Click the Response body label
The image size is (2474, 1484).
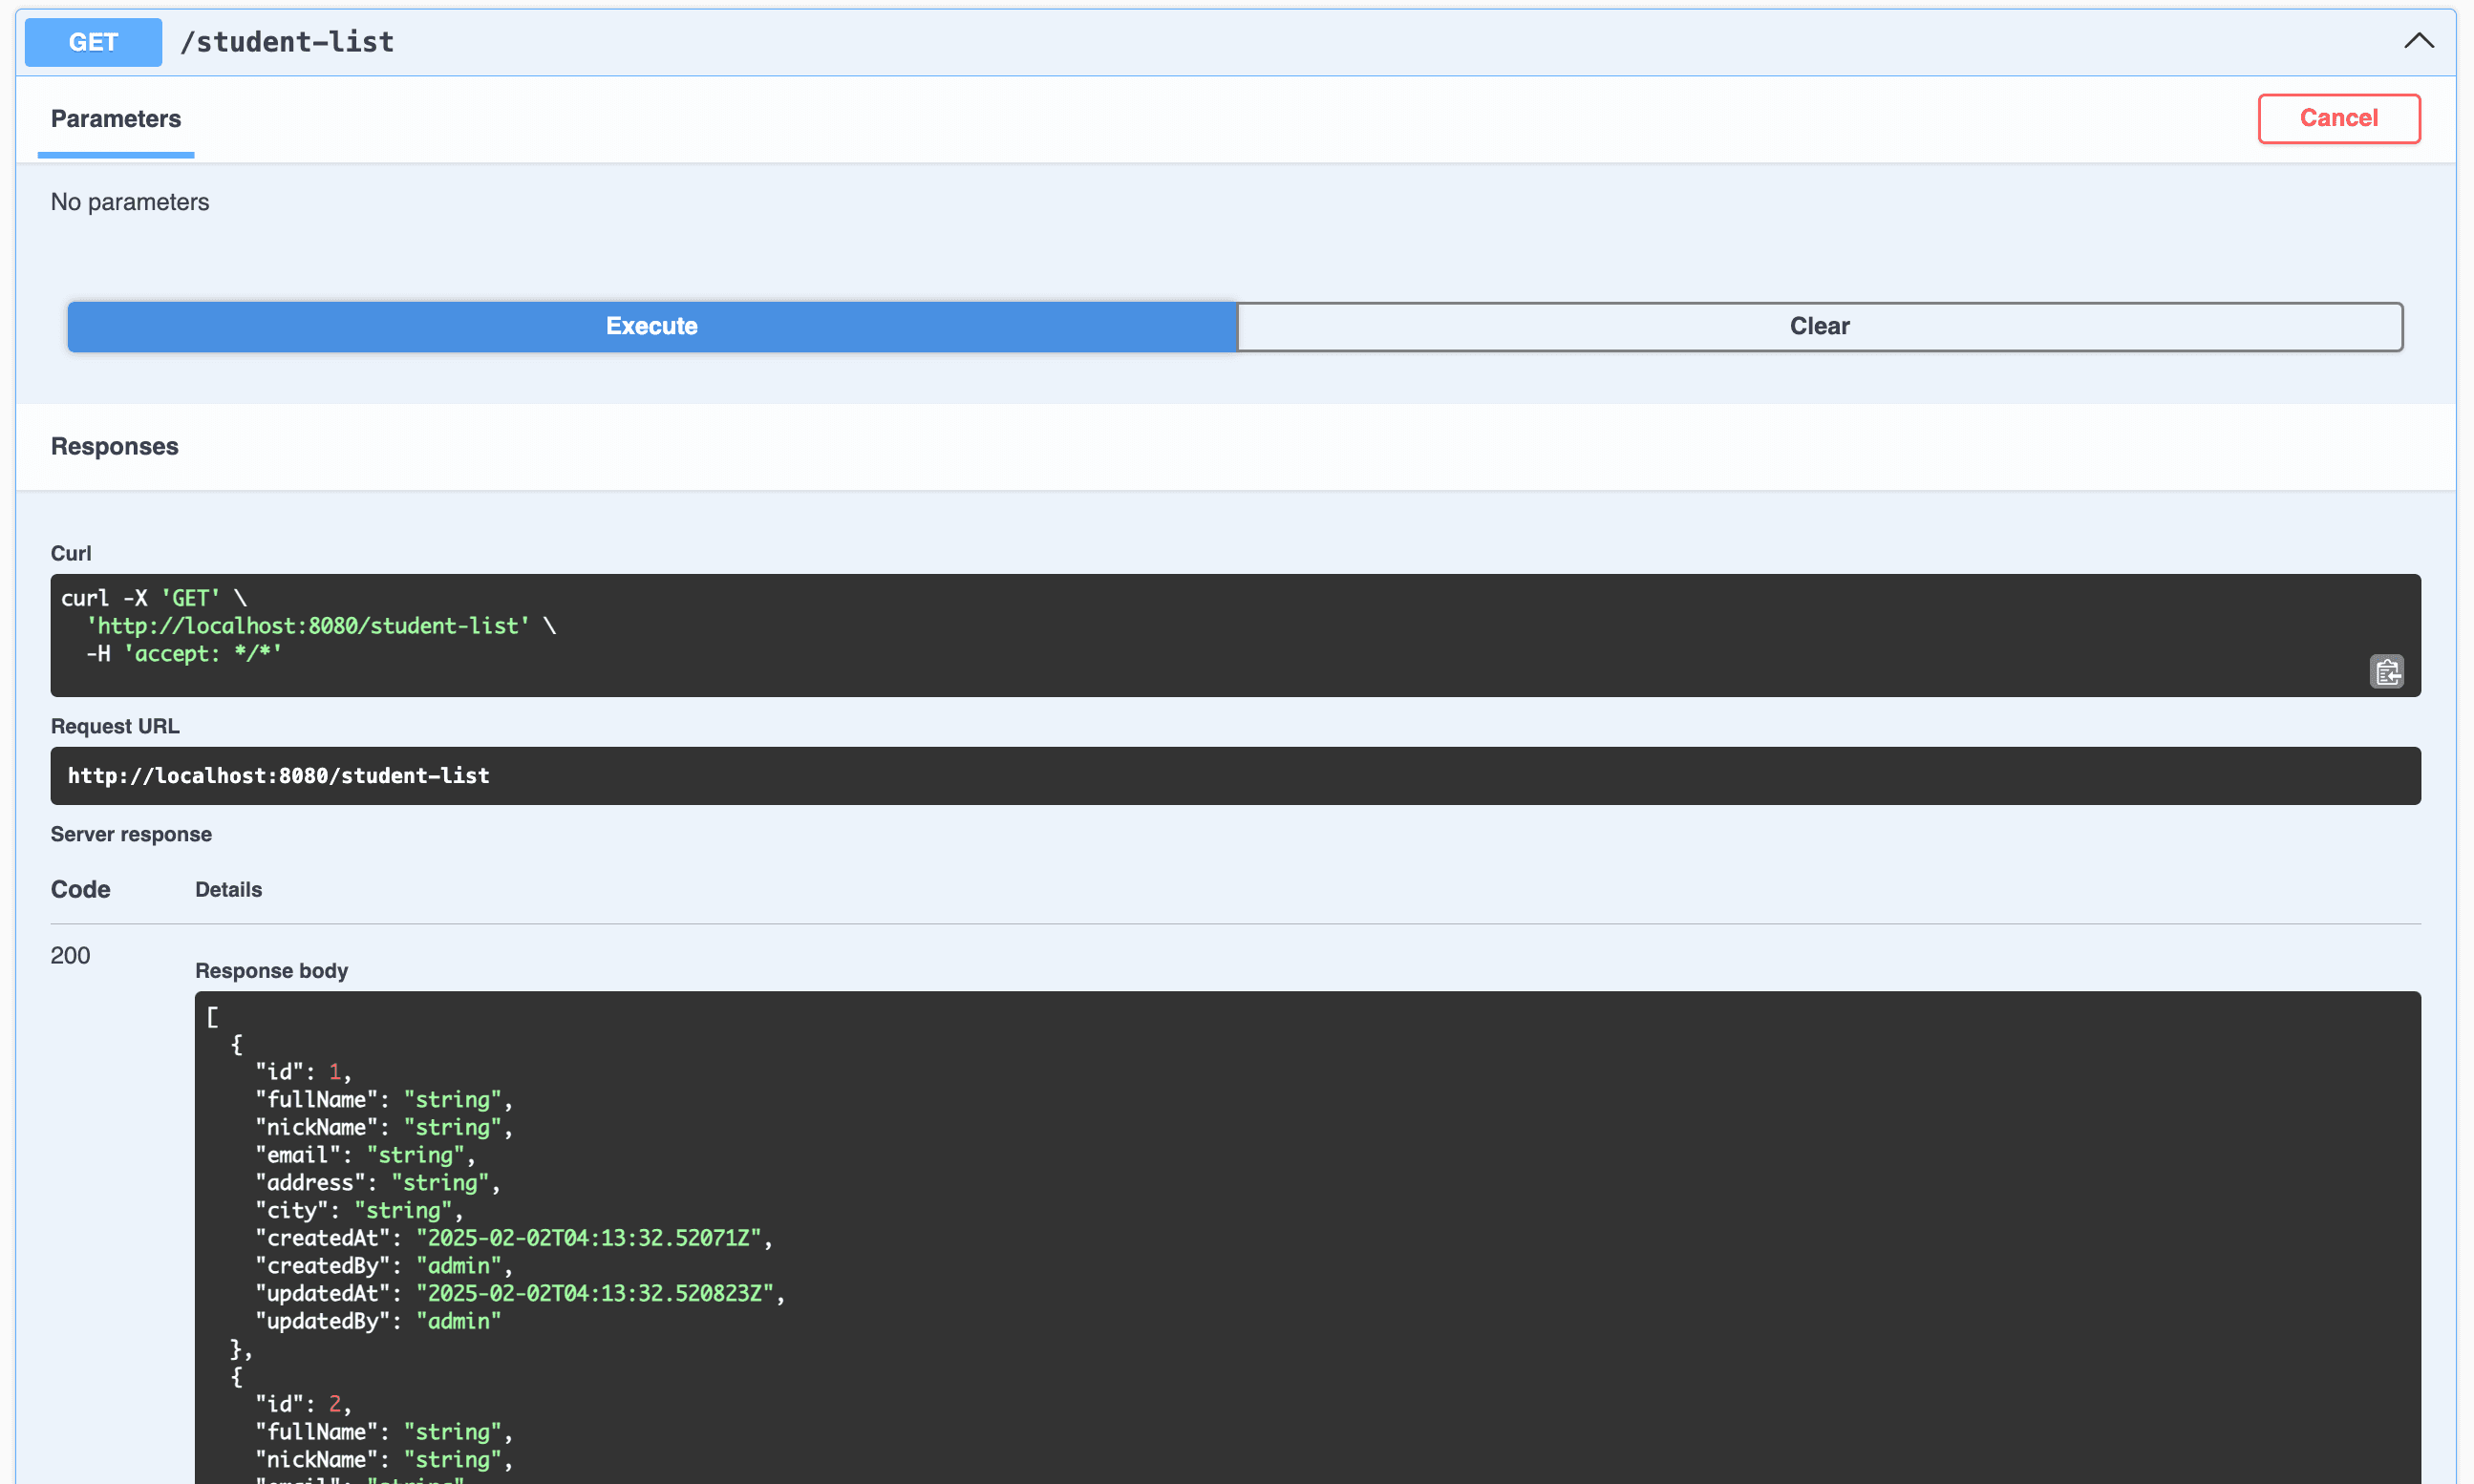[271, 970]
